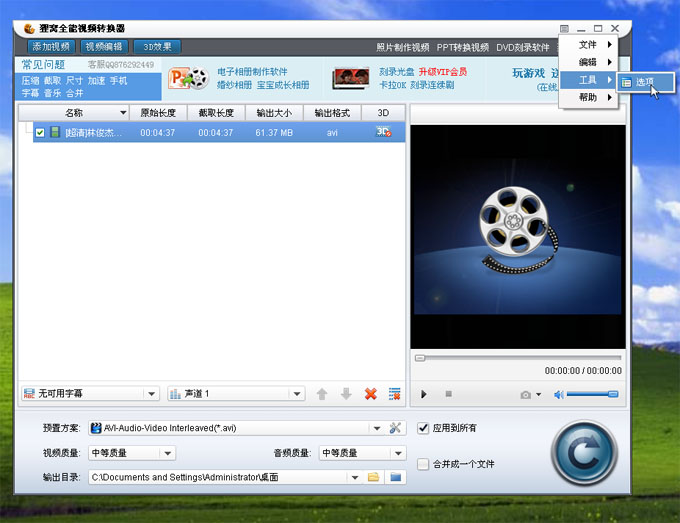Sort by the 输出大小 column header
Viewport: 680px width, 523px height.
[x=274, y=113]
